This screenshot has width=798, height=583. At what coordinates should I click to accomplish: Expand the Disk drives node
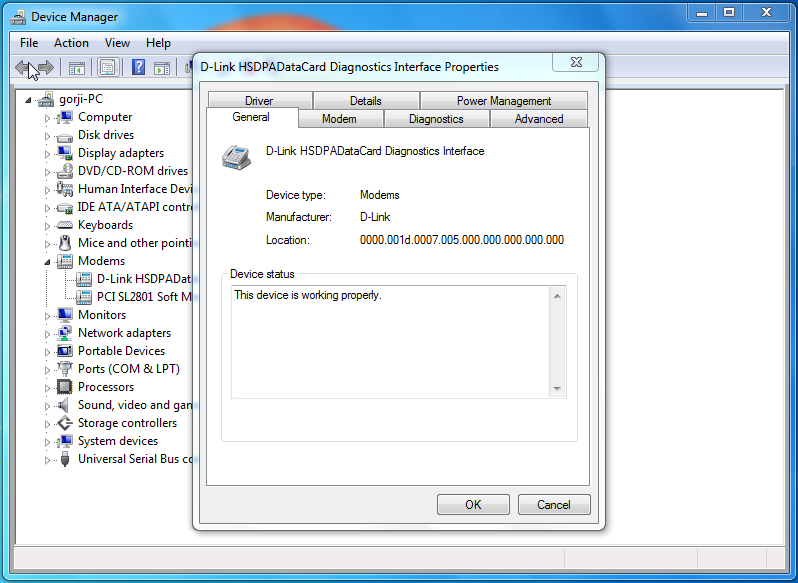click(x=47, y=136)
